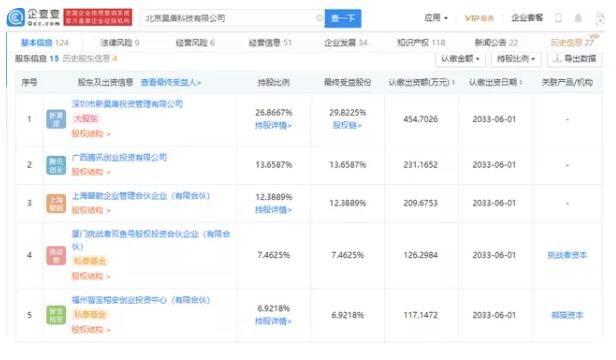The image size is (616, 360).
Task: Click the orange logo badge in row 3
Action: (56, 203)
